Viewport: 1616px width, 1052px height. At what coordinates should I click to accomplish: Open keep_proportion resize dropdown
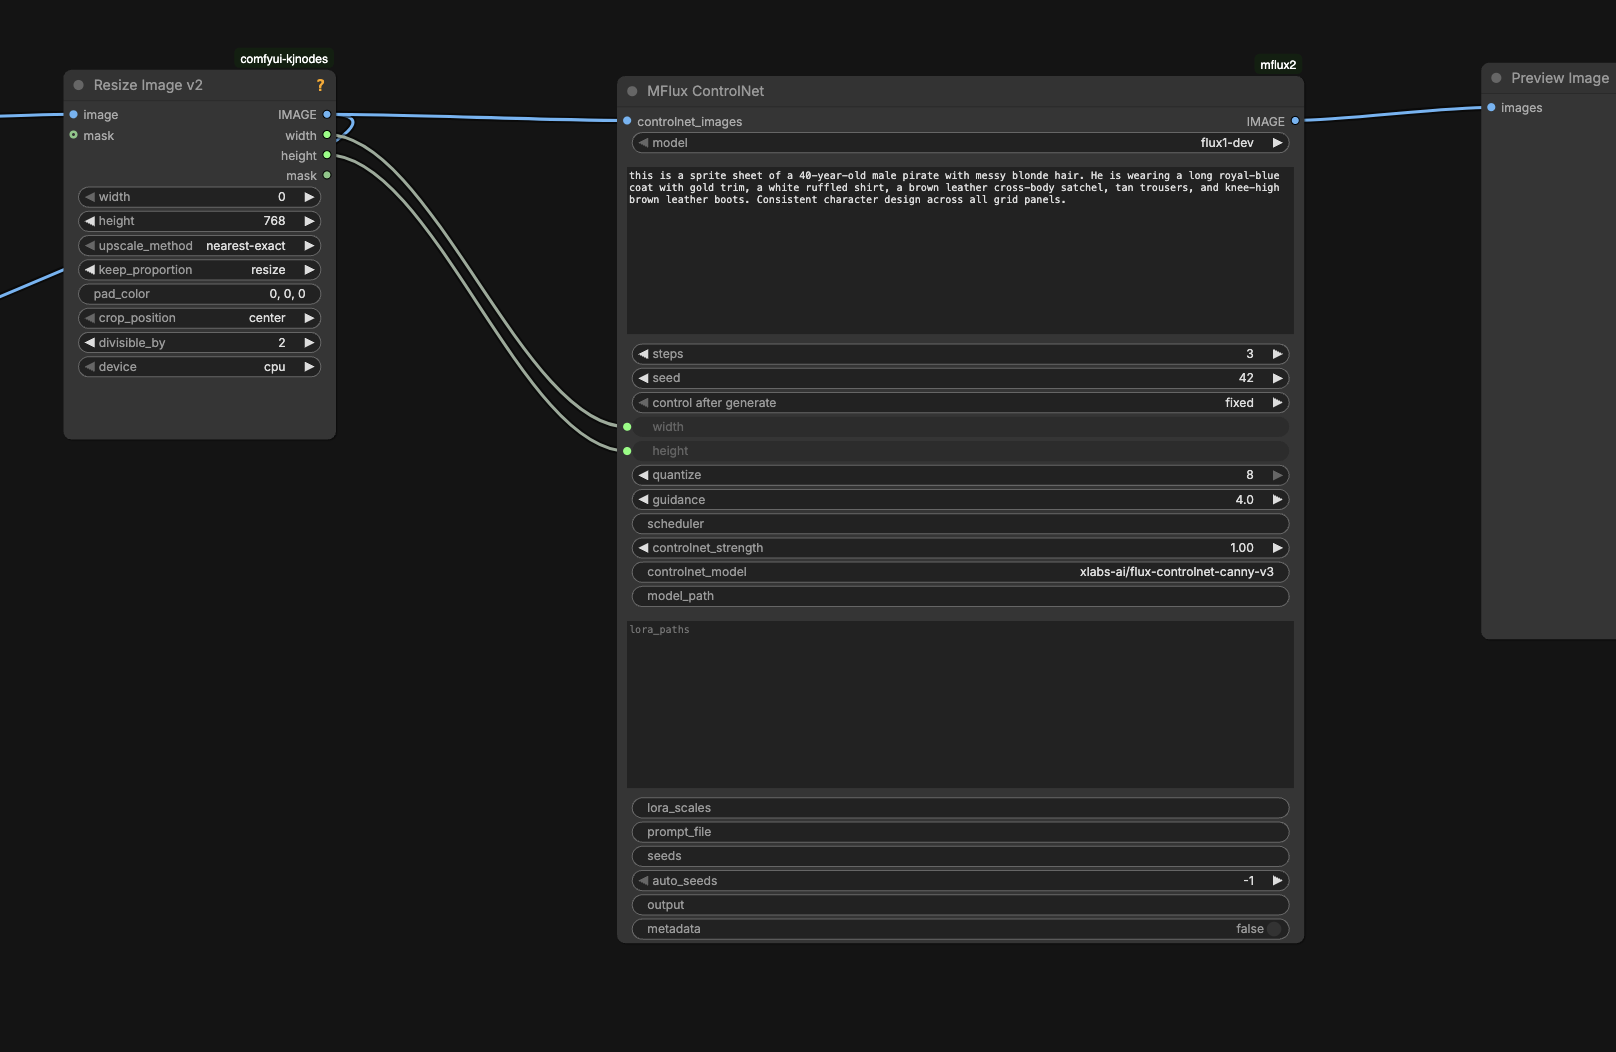coord(199,270)
